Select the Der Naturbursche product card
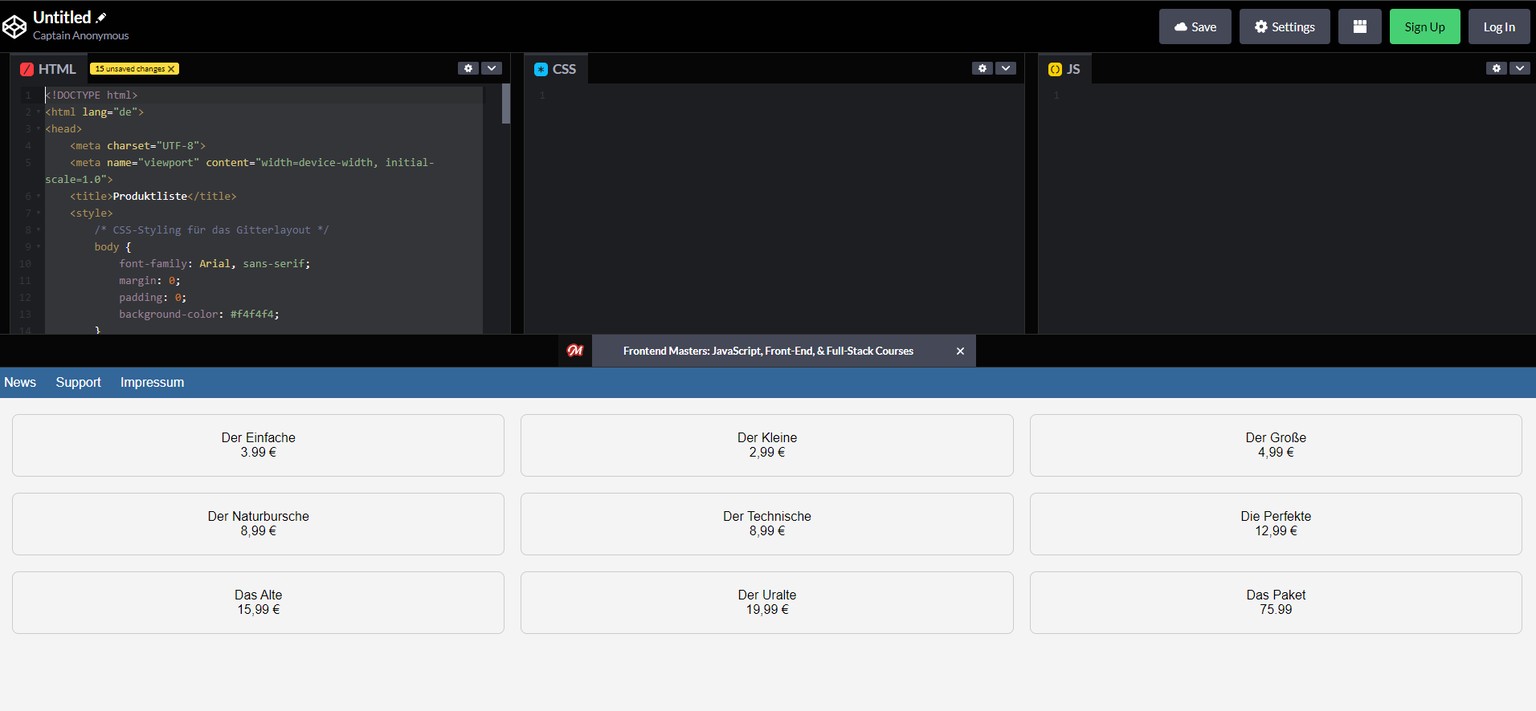The width and height of the screenshot is (1536, 711). pyautogui.click(x=258, y=524)
